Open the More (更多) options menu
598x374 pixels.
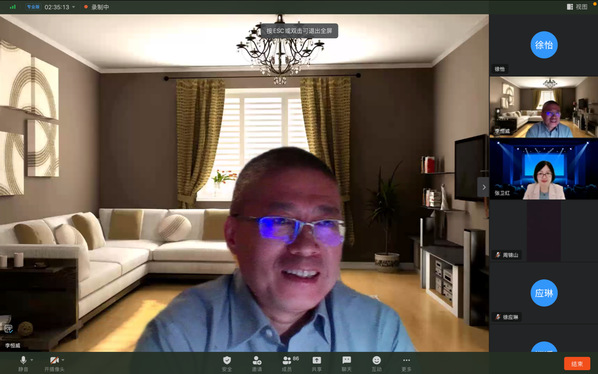click(x=407, y=363)
